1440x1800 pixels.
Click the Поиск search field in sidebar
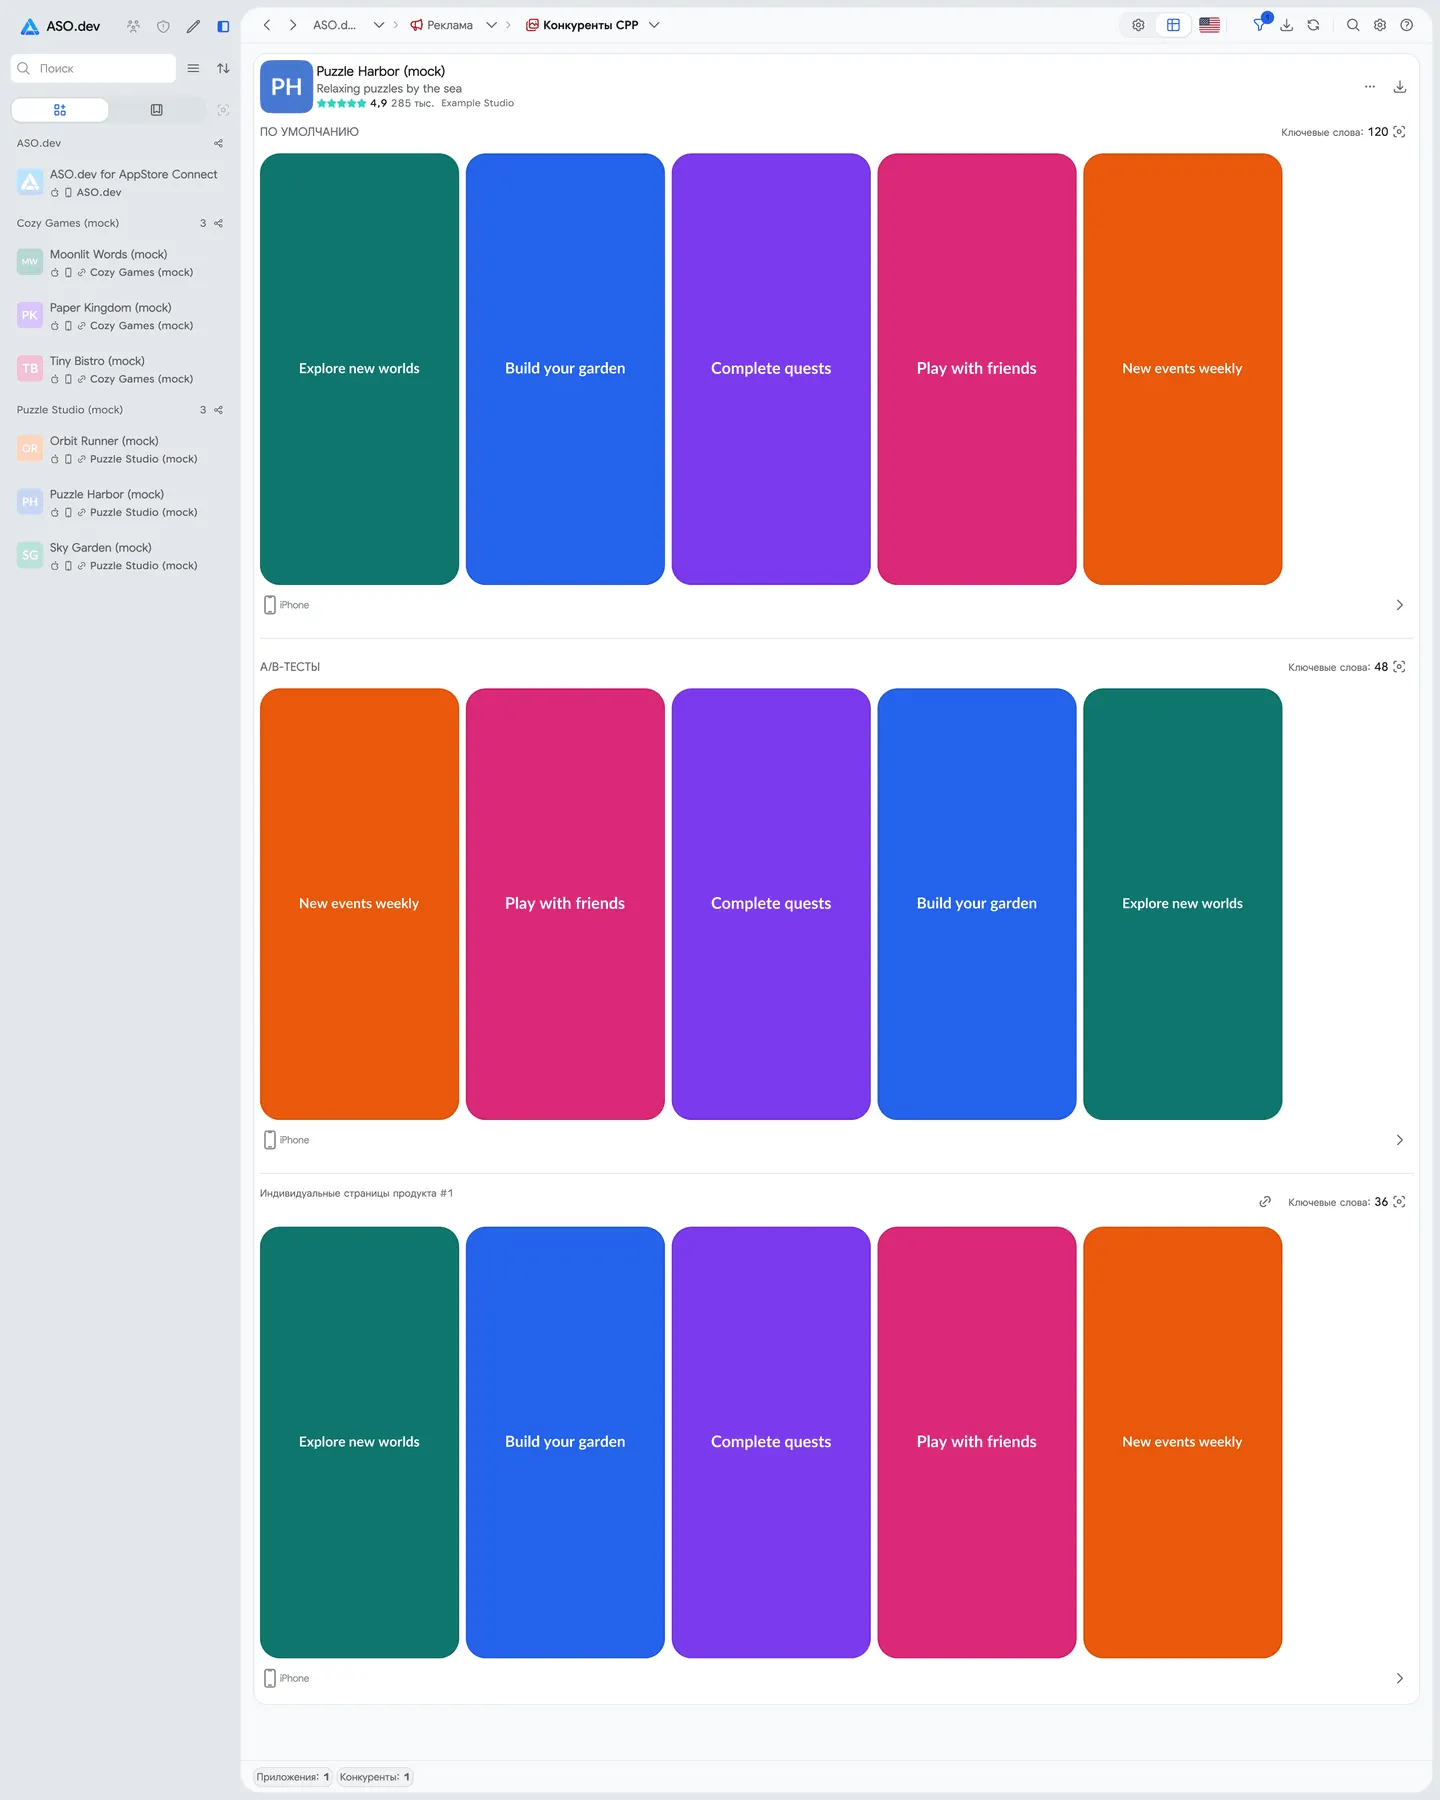pyautogui.click(x=93, y=68)
